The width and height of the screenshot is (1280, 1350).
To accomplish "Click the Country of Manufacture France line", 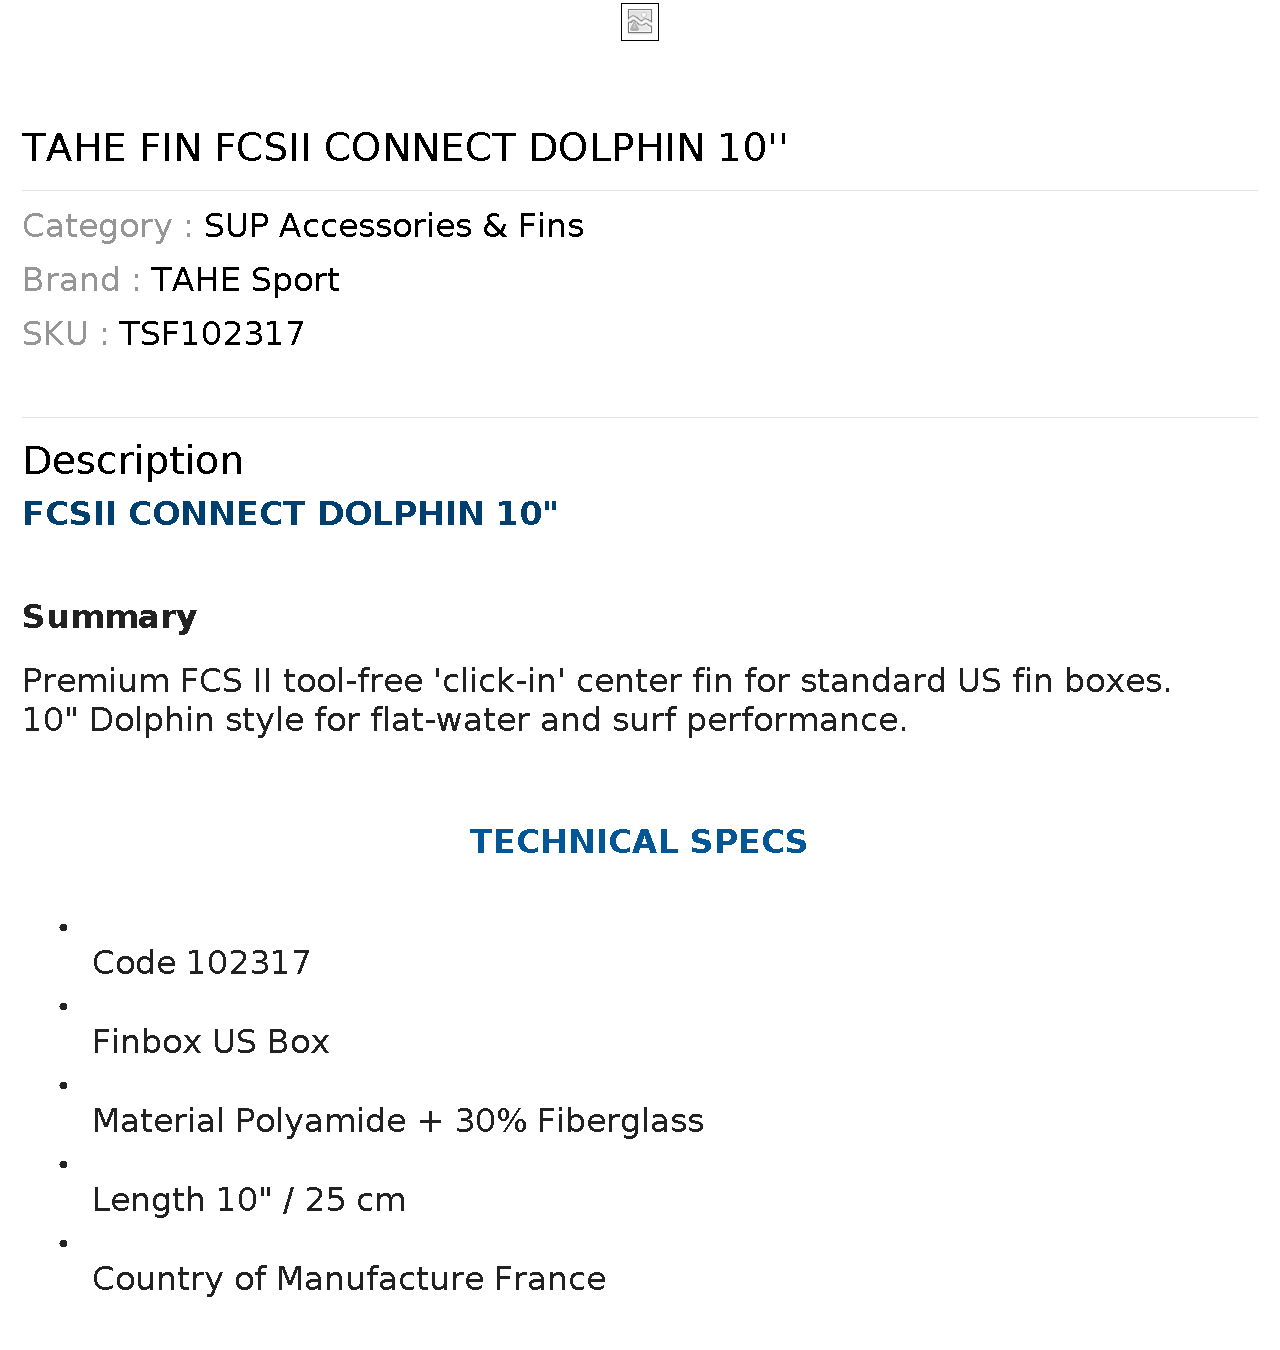I will point(349,1279).
